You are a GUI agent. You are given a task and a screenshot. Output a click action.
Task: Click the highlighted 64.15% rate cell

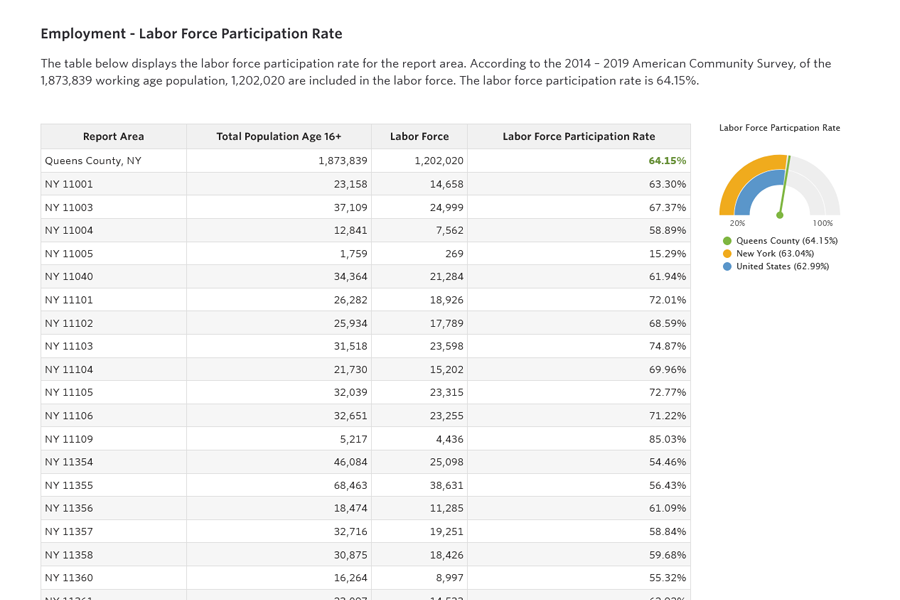(x=666, y=161)
